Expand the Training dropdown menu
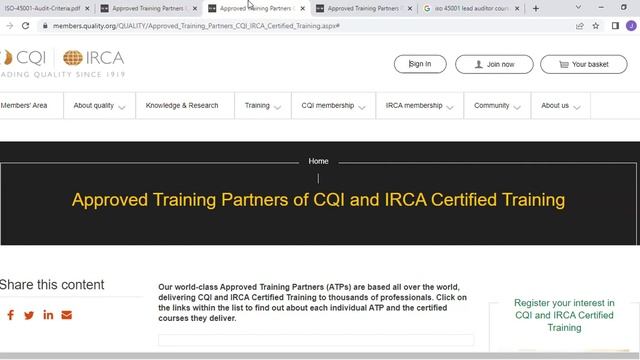 click(263, 106)
